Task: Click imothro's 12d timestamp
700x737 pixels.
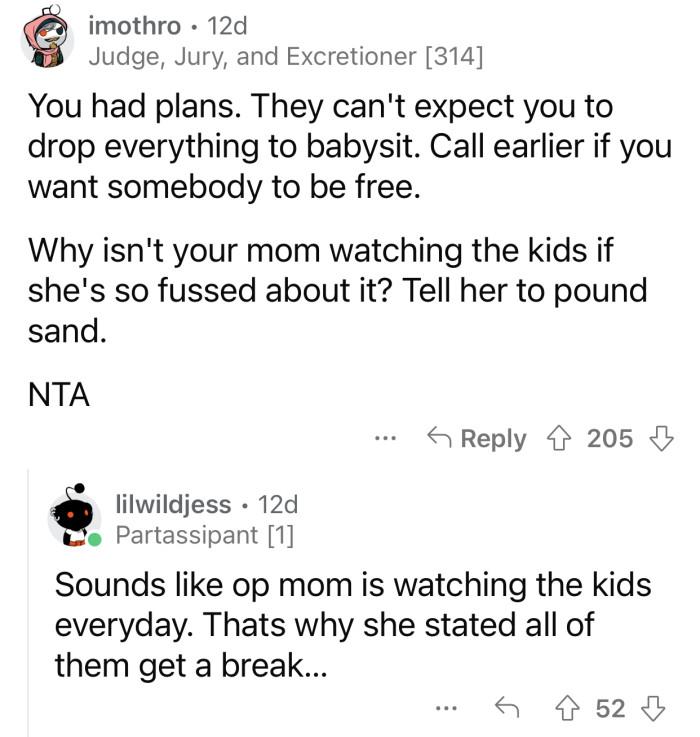Action: coord(226,25)
